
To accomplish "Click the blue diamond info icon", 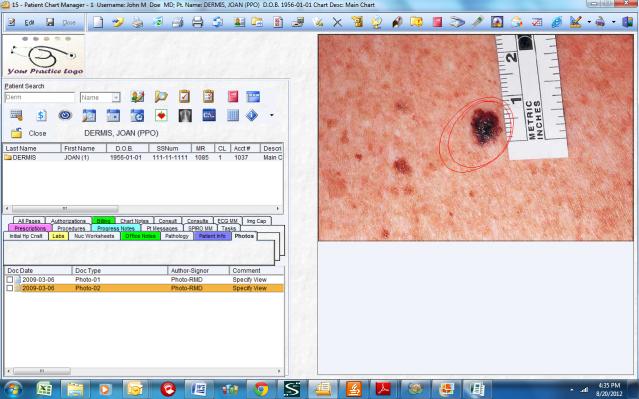I will [252, 116].
